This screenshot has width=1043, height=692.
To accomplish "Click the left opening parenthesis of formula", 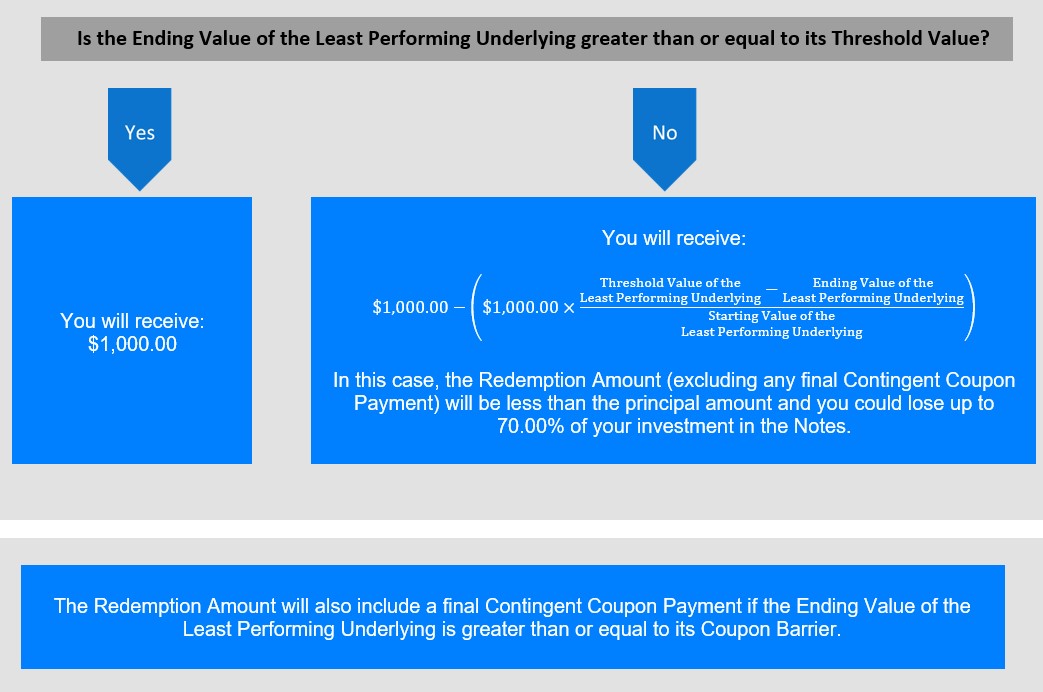I will click(476, 307).
